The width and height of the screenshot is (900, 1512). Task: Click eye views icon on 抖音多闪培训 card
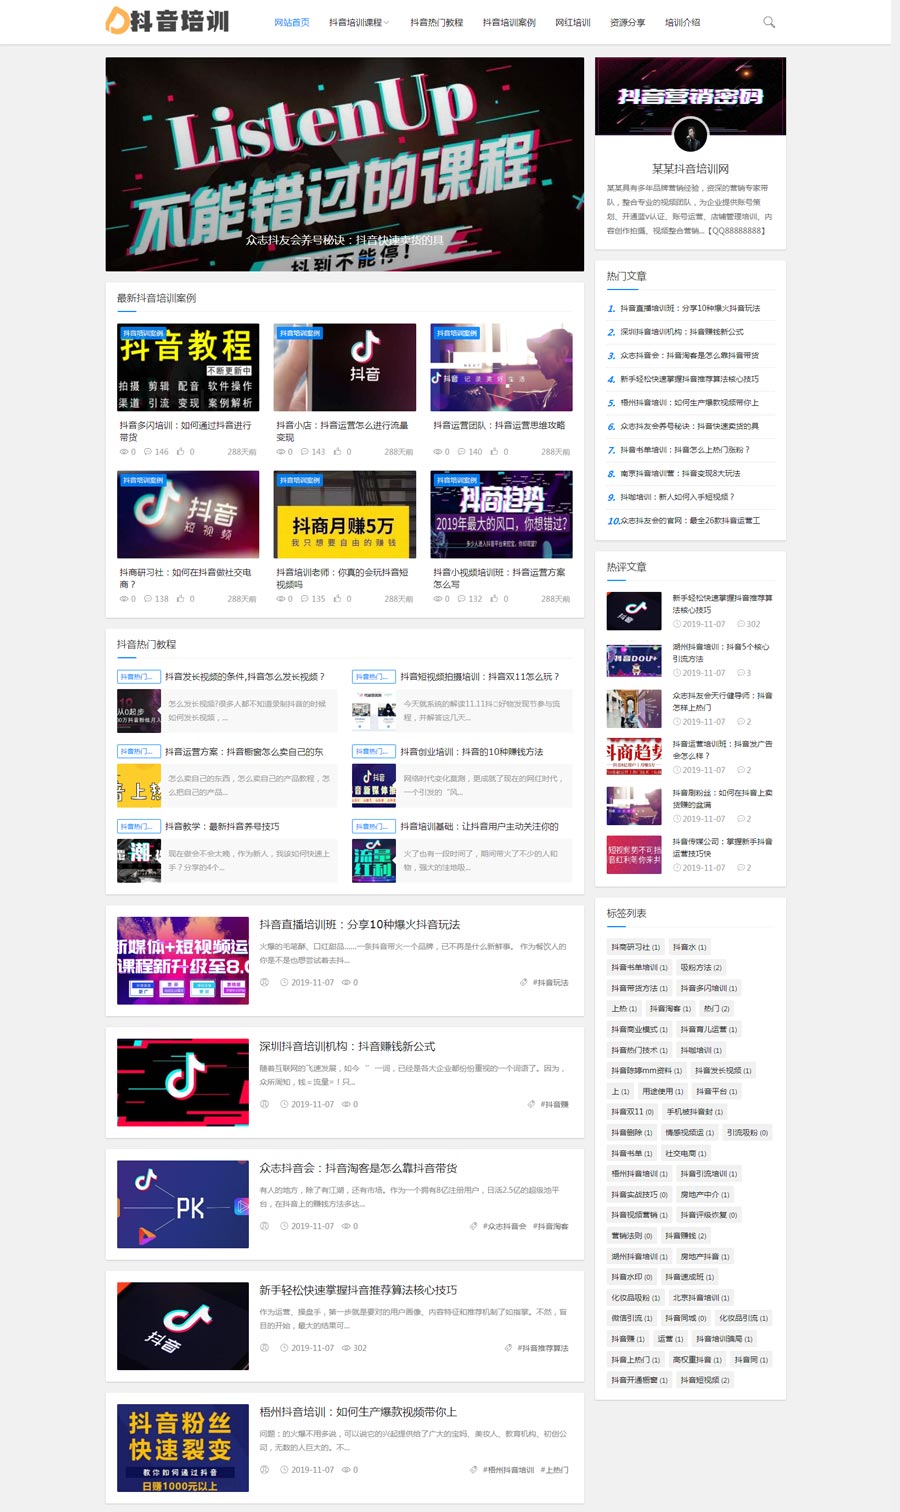(124, 452)
